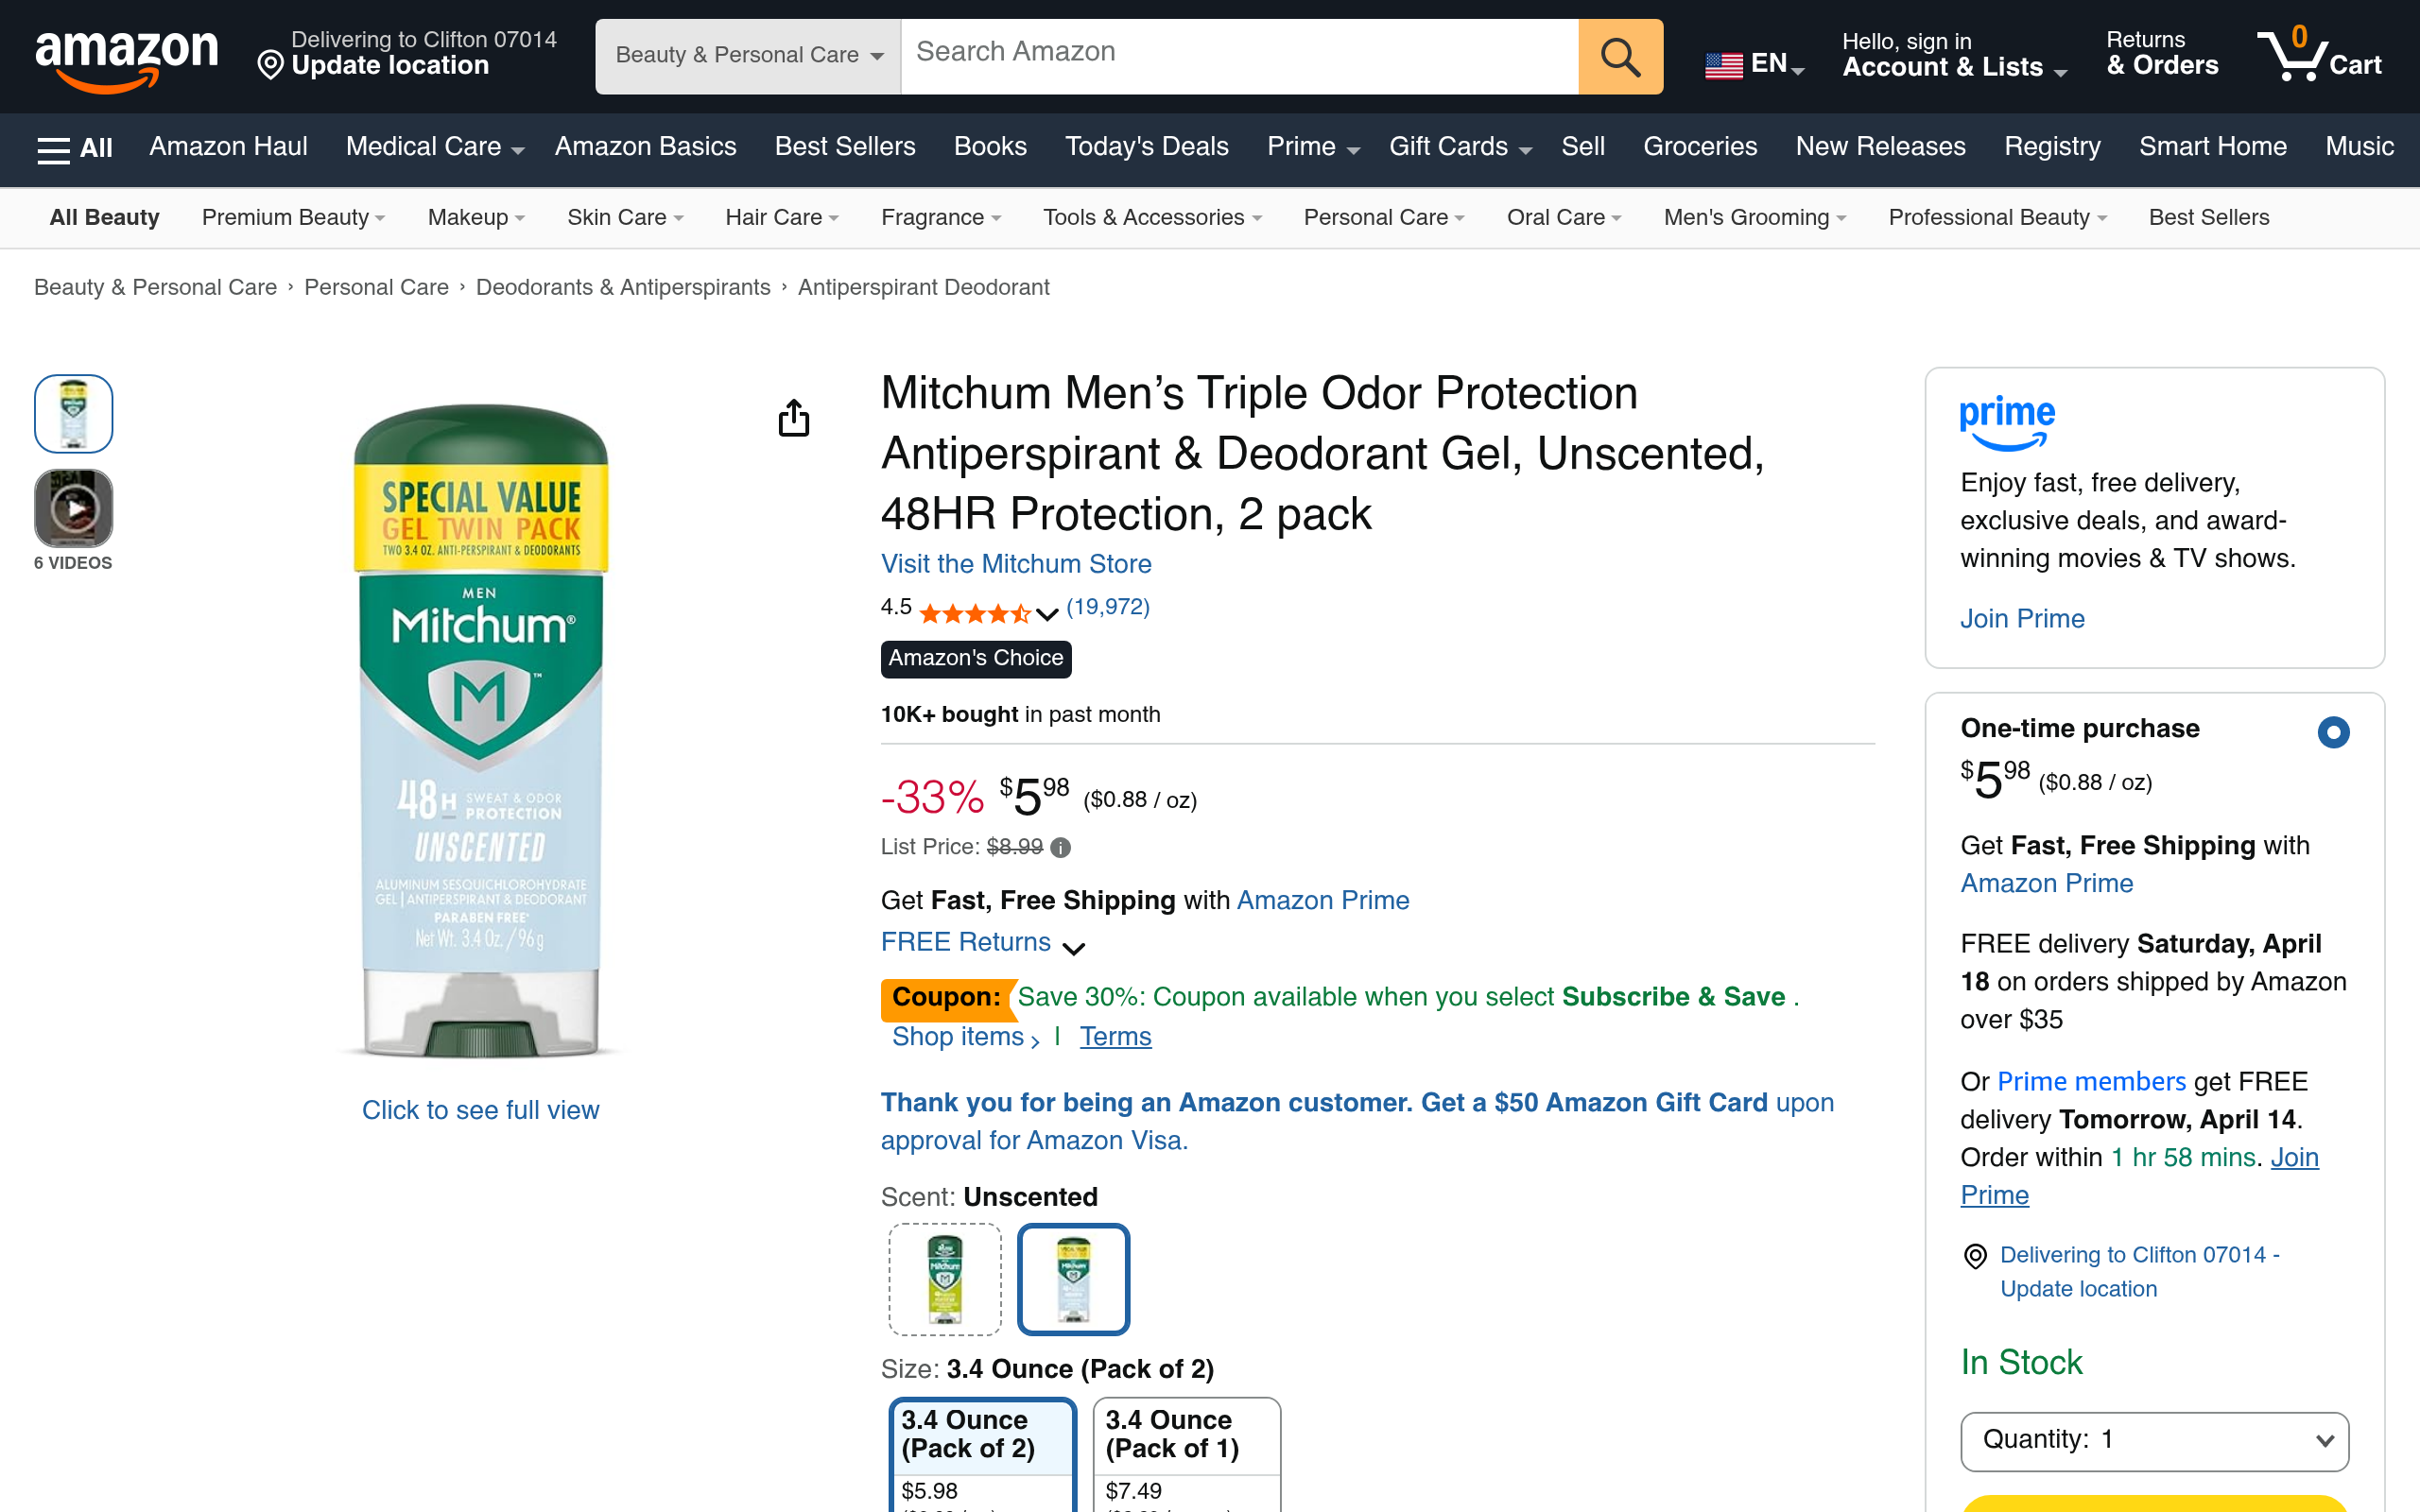Click the Join Prime link in Prime box
Viewport: 2420px width, 1512px height.
pos(2022,619)
